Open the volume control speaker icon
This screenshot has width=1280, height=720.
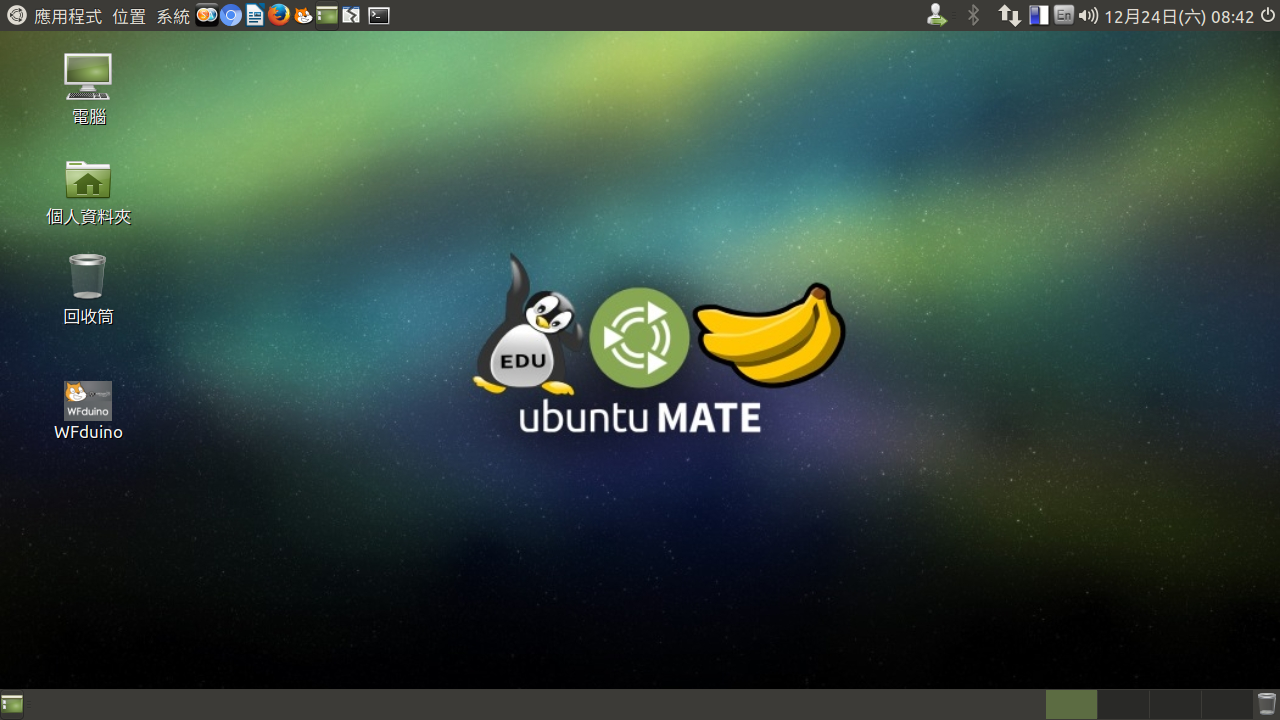tap(1089, 16)
